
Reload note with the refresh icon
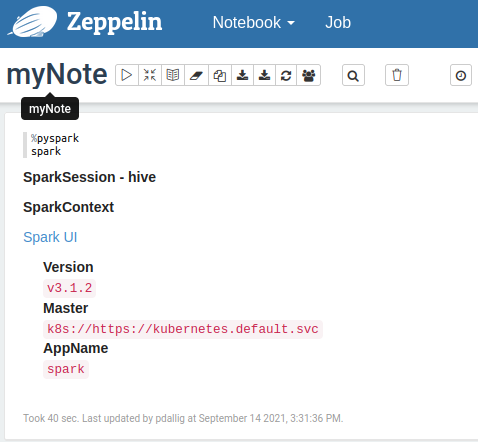point(286,75)
